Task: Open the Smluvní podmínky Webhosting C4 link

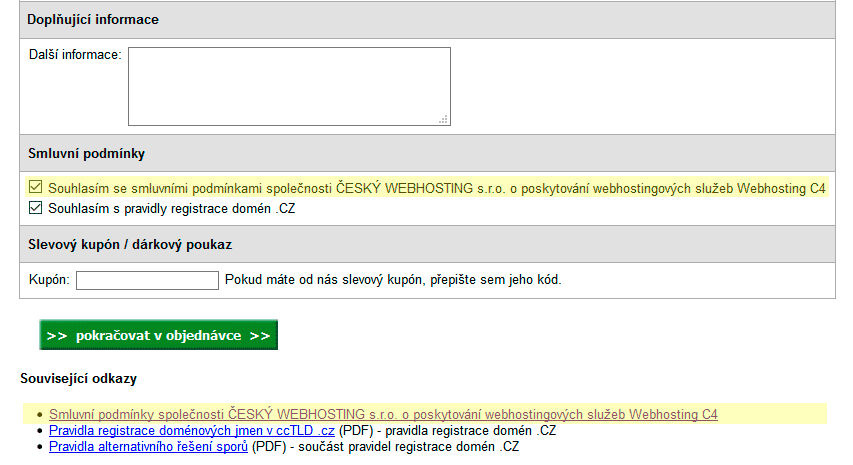Action: pyautogui.click(x=383, y=414)
